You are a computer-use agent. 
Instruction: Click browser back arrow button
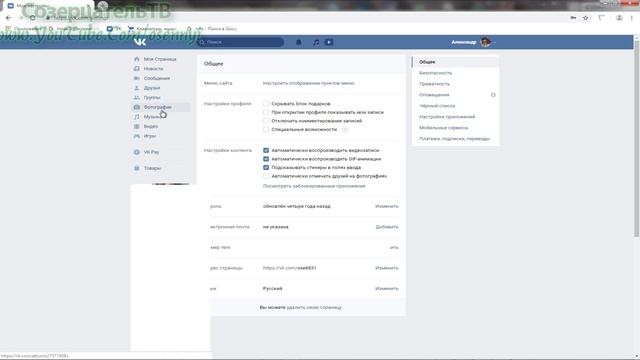tap(9, 18)
